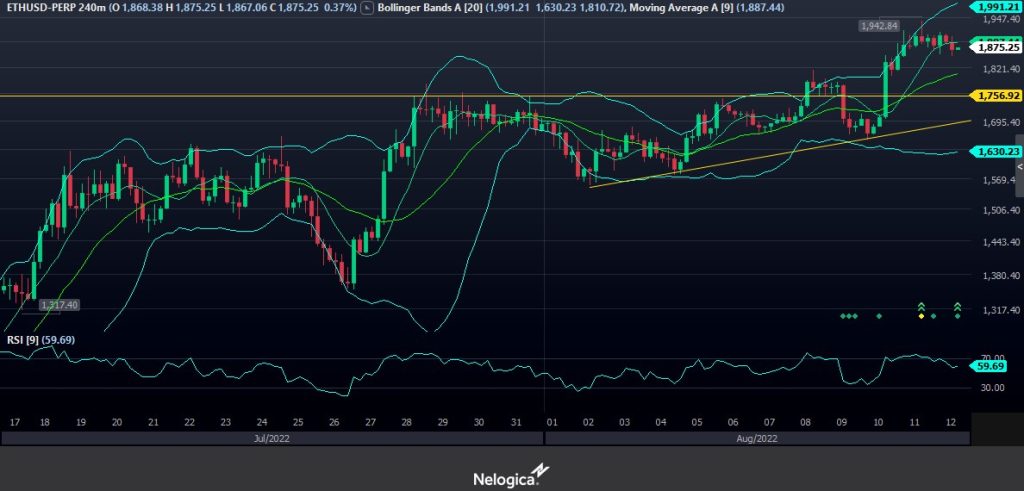Image resolution: width=1024 pixels, height=491 pixels.
Task: Click the RSI value tag 59.69
Action: [x=993, y=367]
